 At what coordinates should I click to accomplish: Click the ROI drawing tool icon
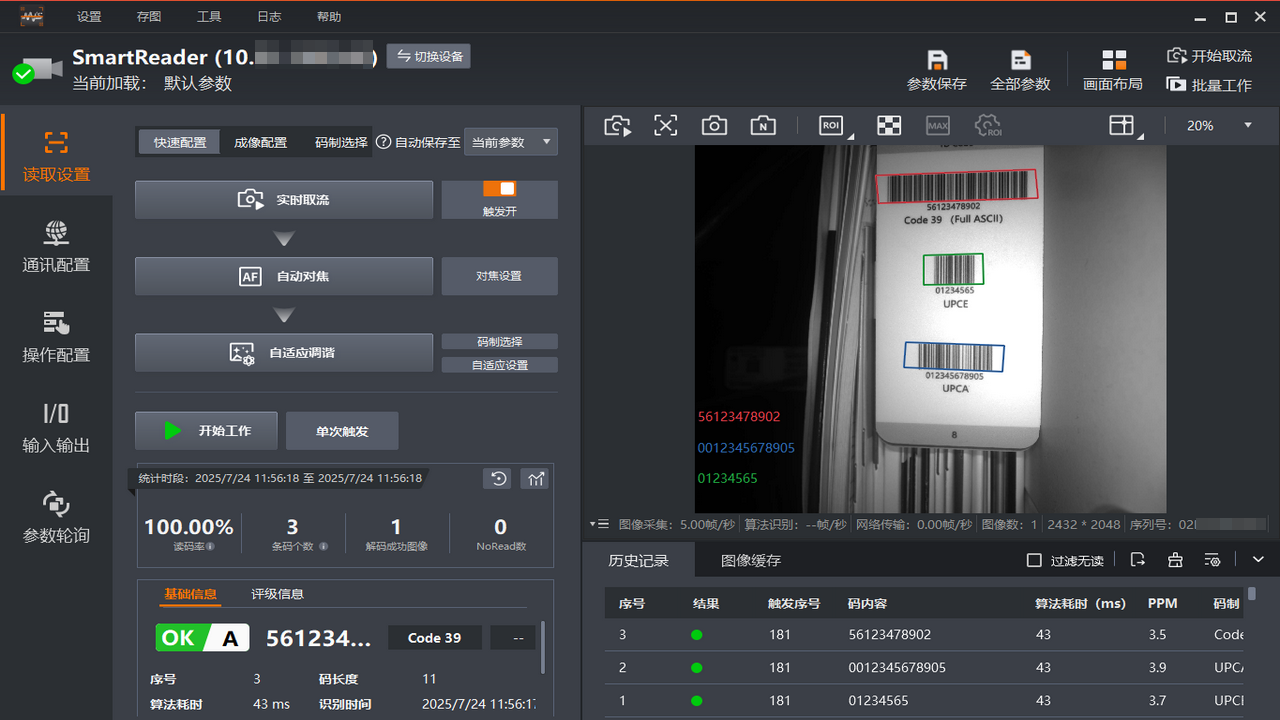[831, 125]
